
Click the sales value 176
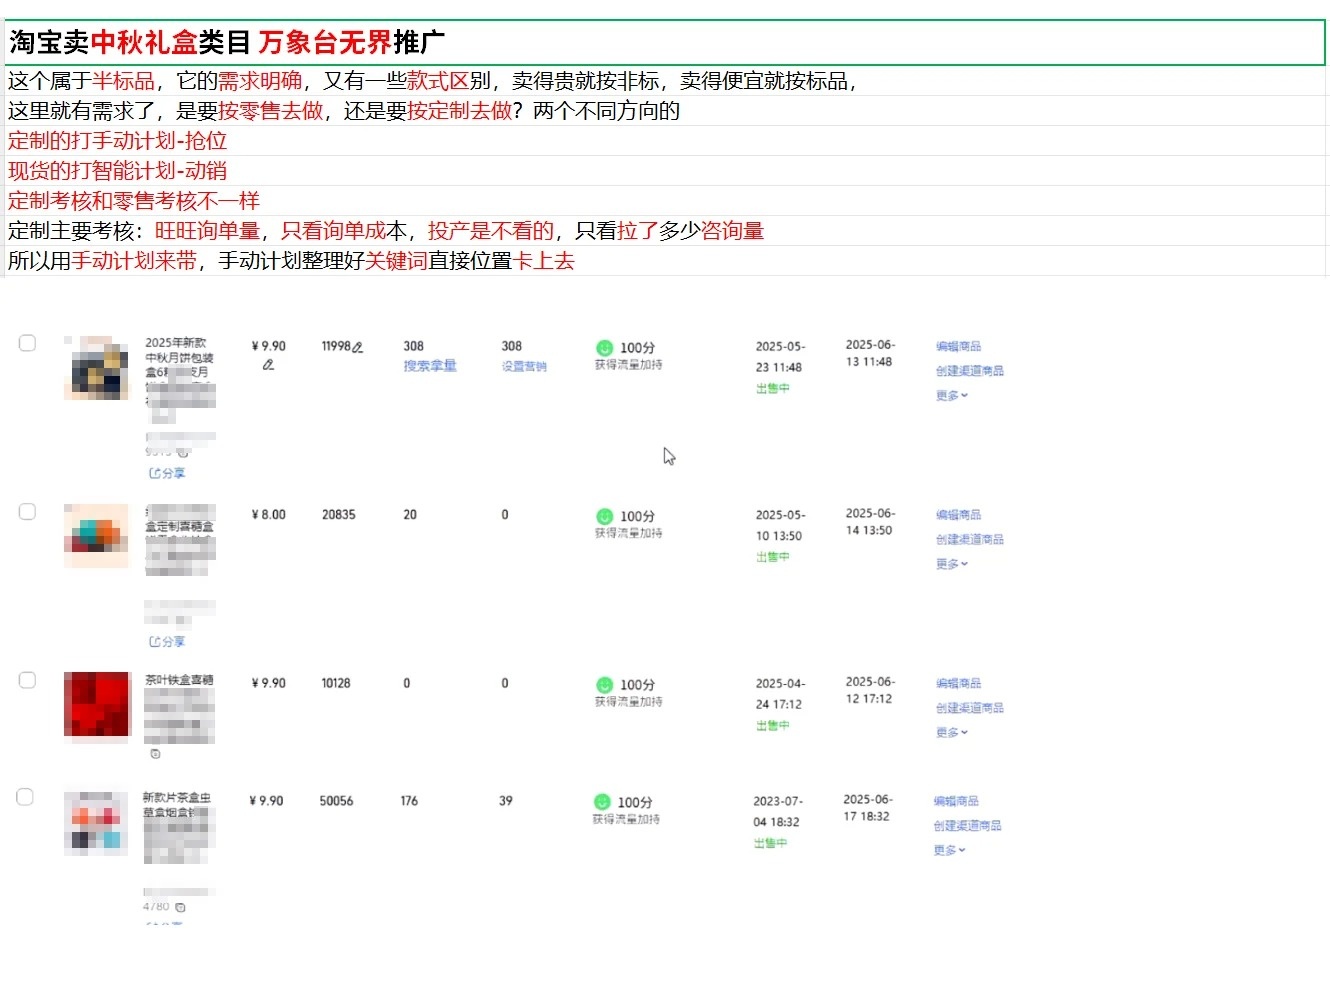pyautogui.click(x=409, y=801)
